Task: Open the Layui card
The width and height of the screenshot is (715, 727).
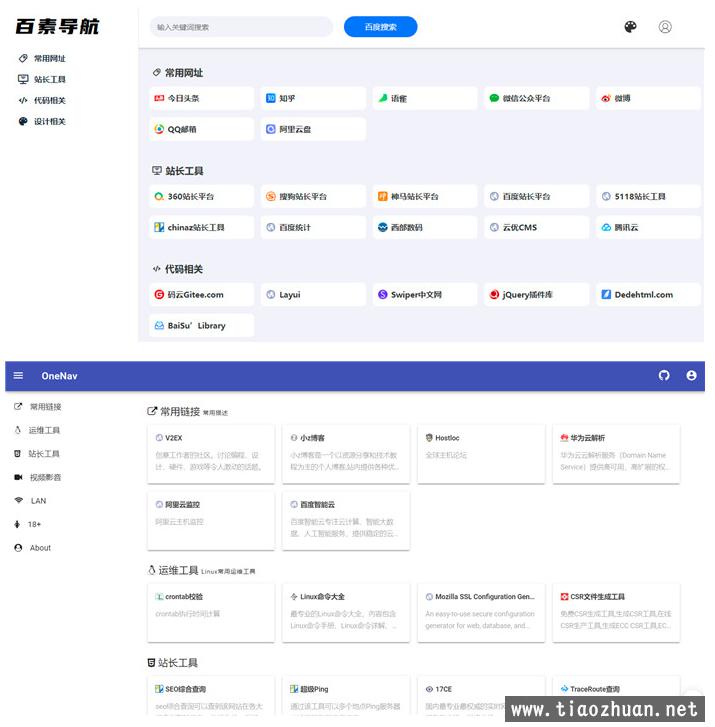Action: tap(313, 295)
